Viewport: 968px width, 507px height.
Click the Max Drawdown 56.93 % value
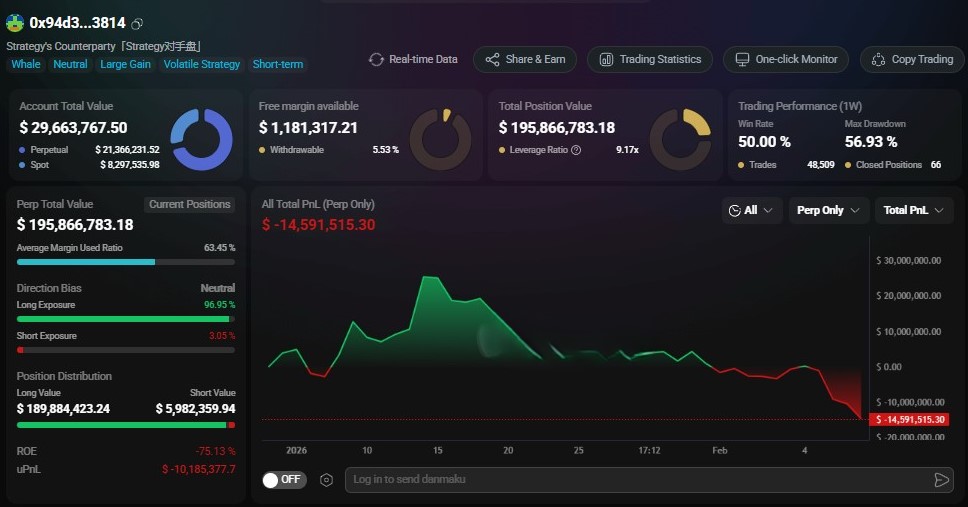[870, 142]
